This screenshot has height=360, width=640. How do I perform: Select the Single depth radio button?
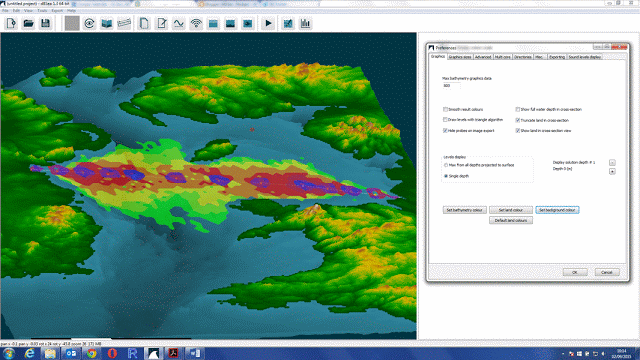pos(446,176)
